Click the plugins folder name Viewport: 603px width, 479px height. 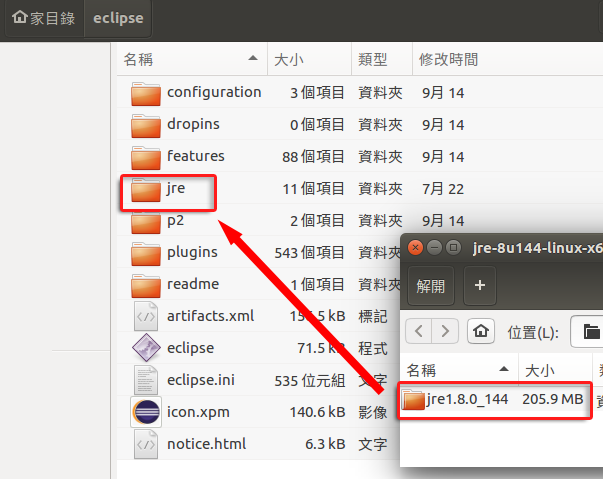[192, 253]
